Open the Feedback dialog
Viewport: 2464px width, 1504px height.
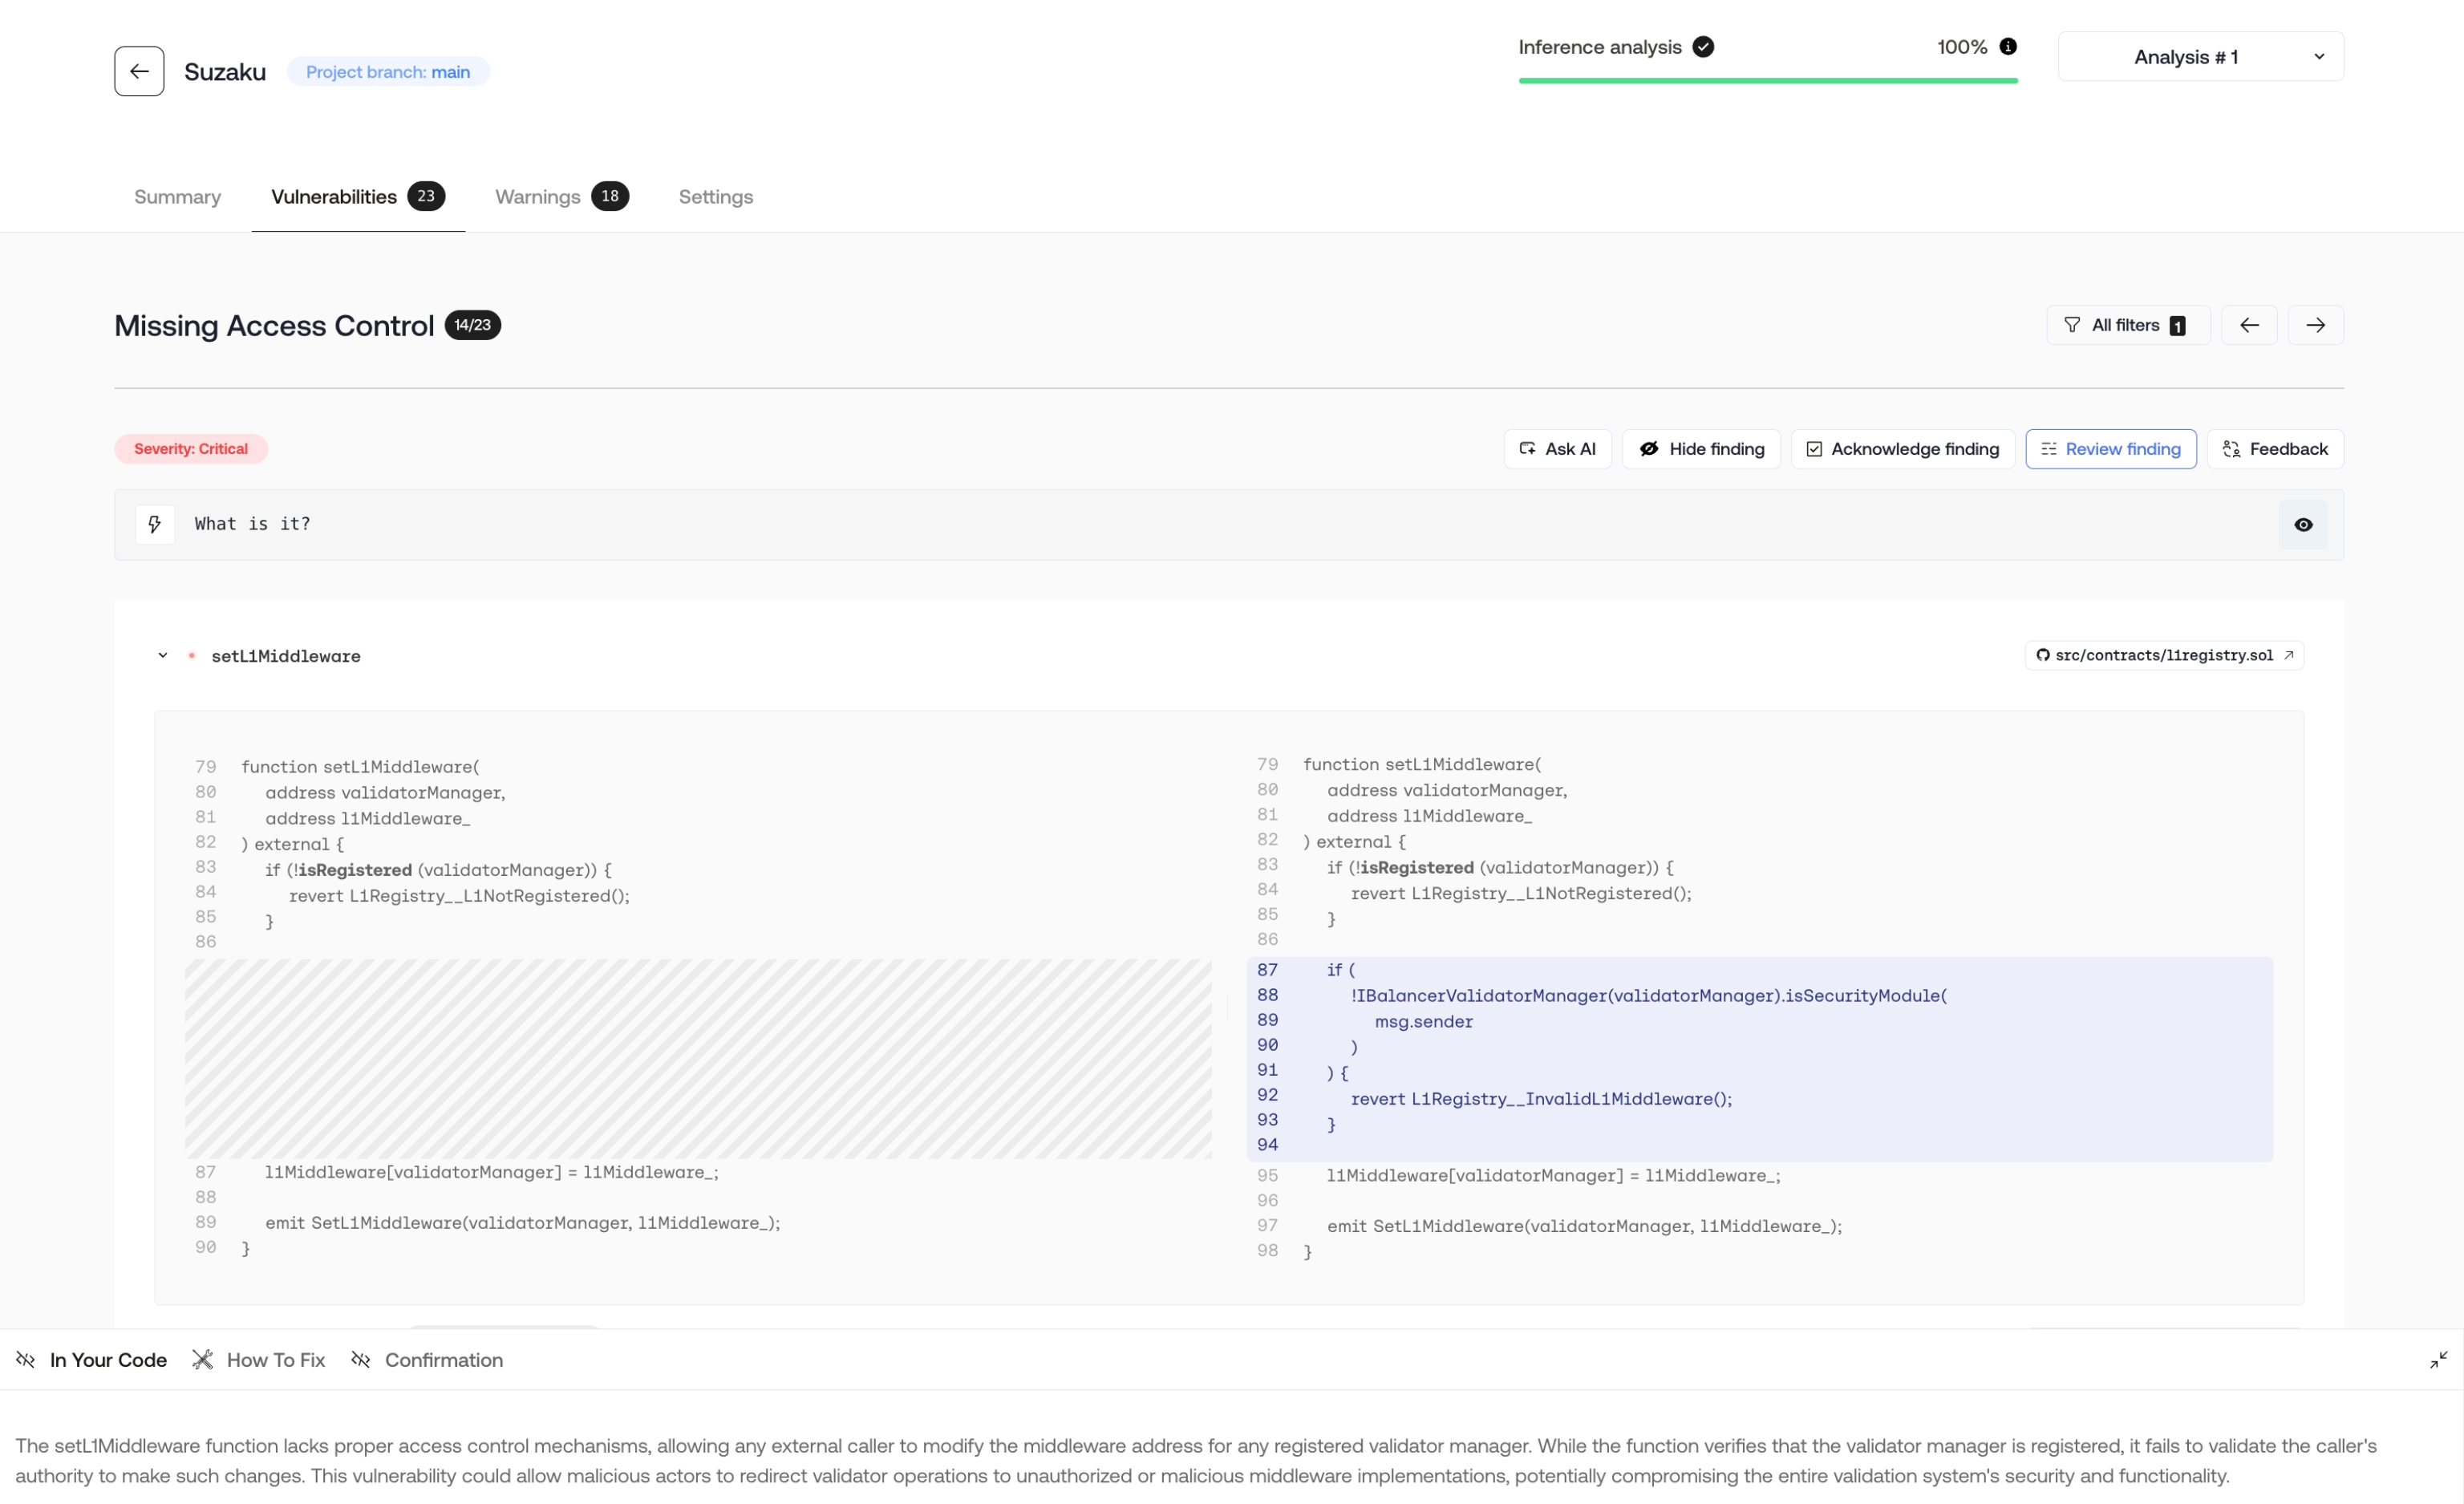(x=2274, y=449)
